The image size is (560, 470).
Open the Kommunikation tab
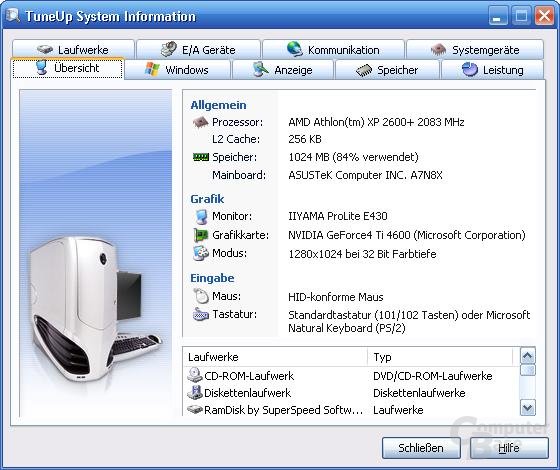[x=333, y=49]
